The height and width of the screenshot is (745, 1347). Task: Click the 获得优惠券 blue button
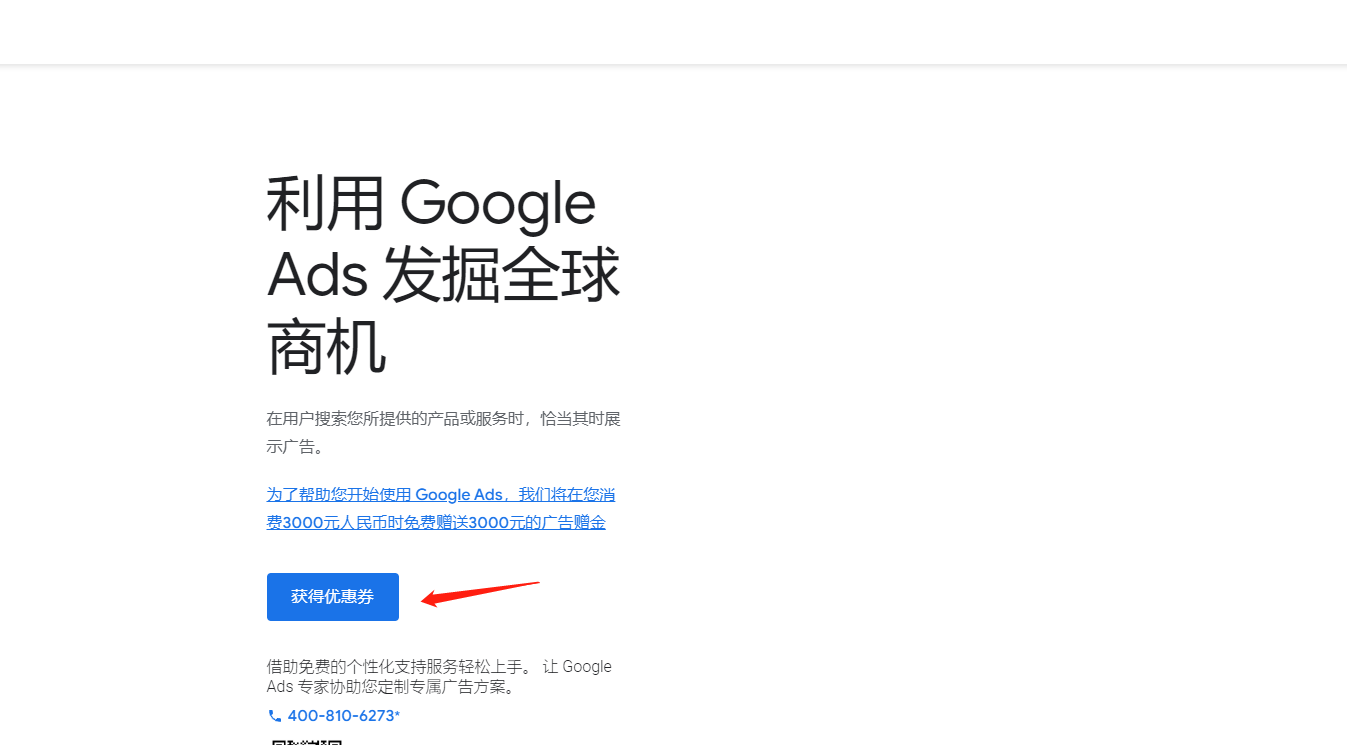(x=333, y=597)
